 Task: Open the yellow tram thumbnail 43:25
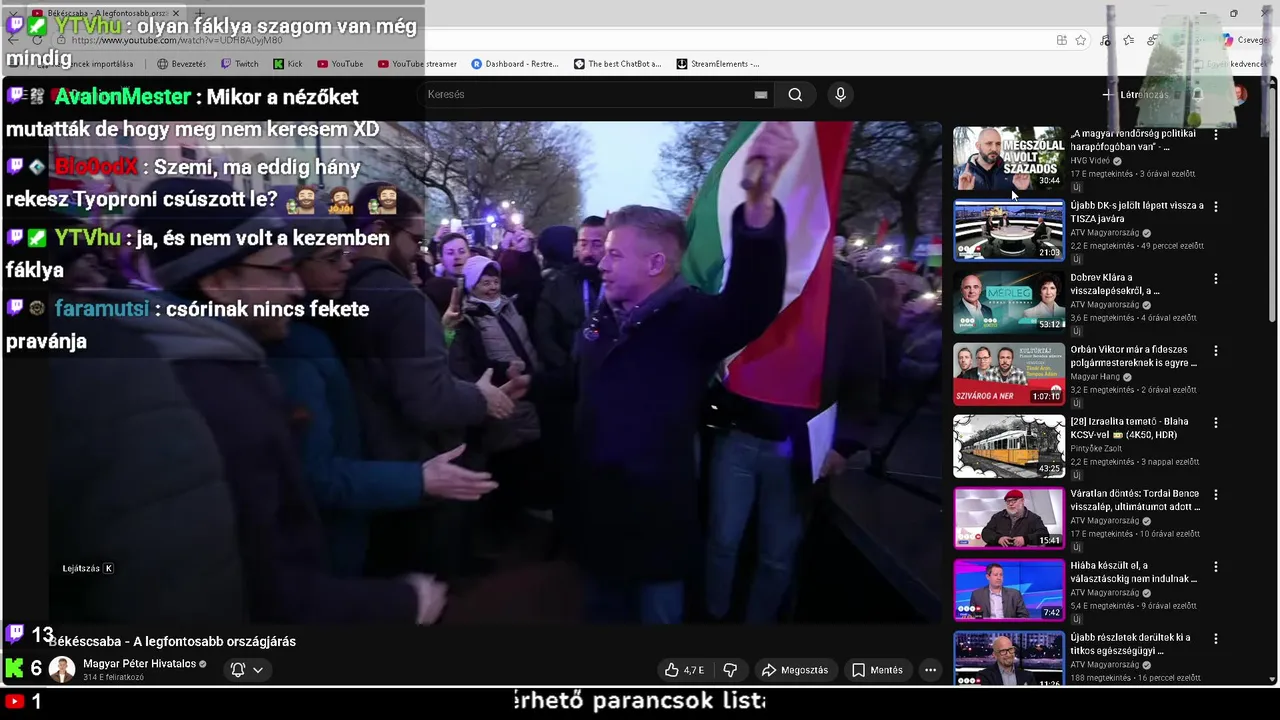1009,446
